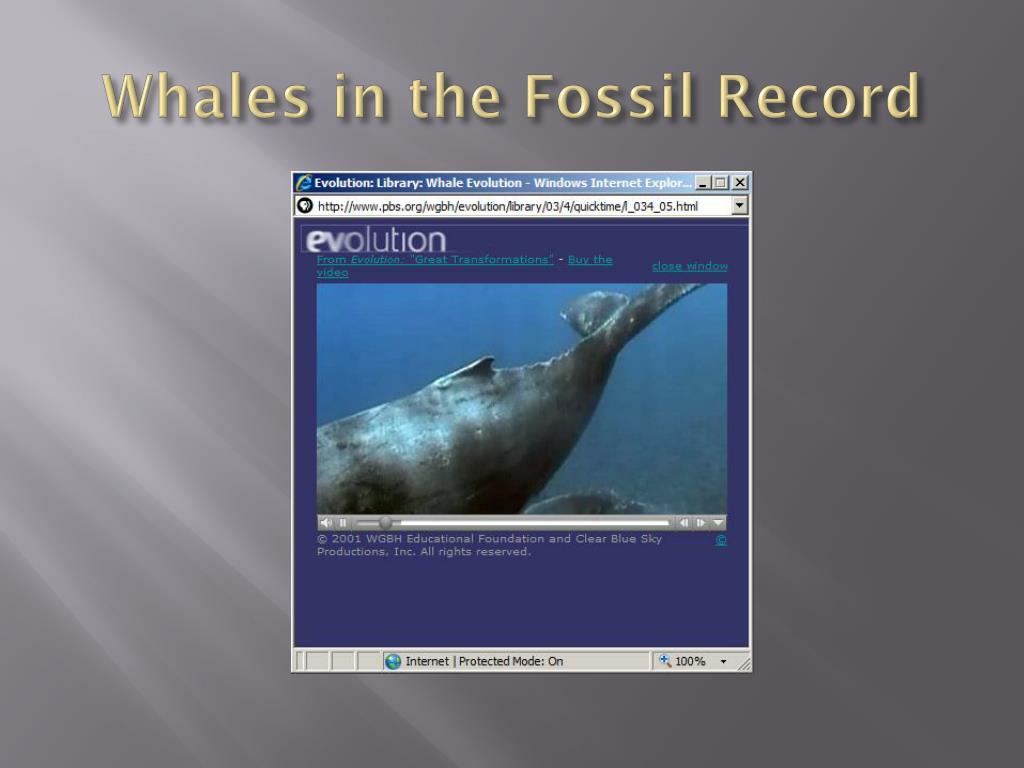The height and width of the screenshot is (768, 1024).
Task: Minimize the Internet Explorer window
Action: (x=703, y=183)
